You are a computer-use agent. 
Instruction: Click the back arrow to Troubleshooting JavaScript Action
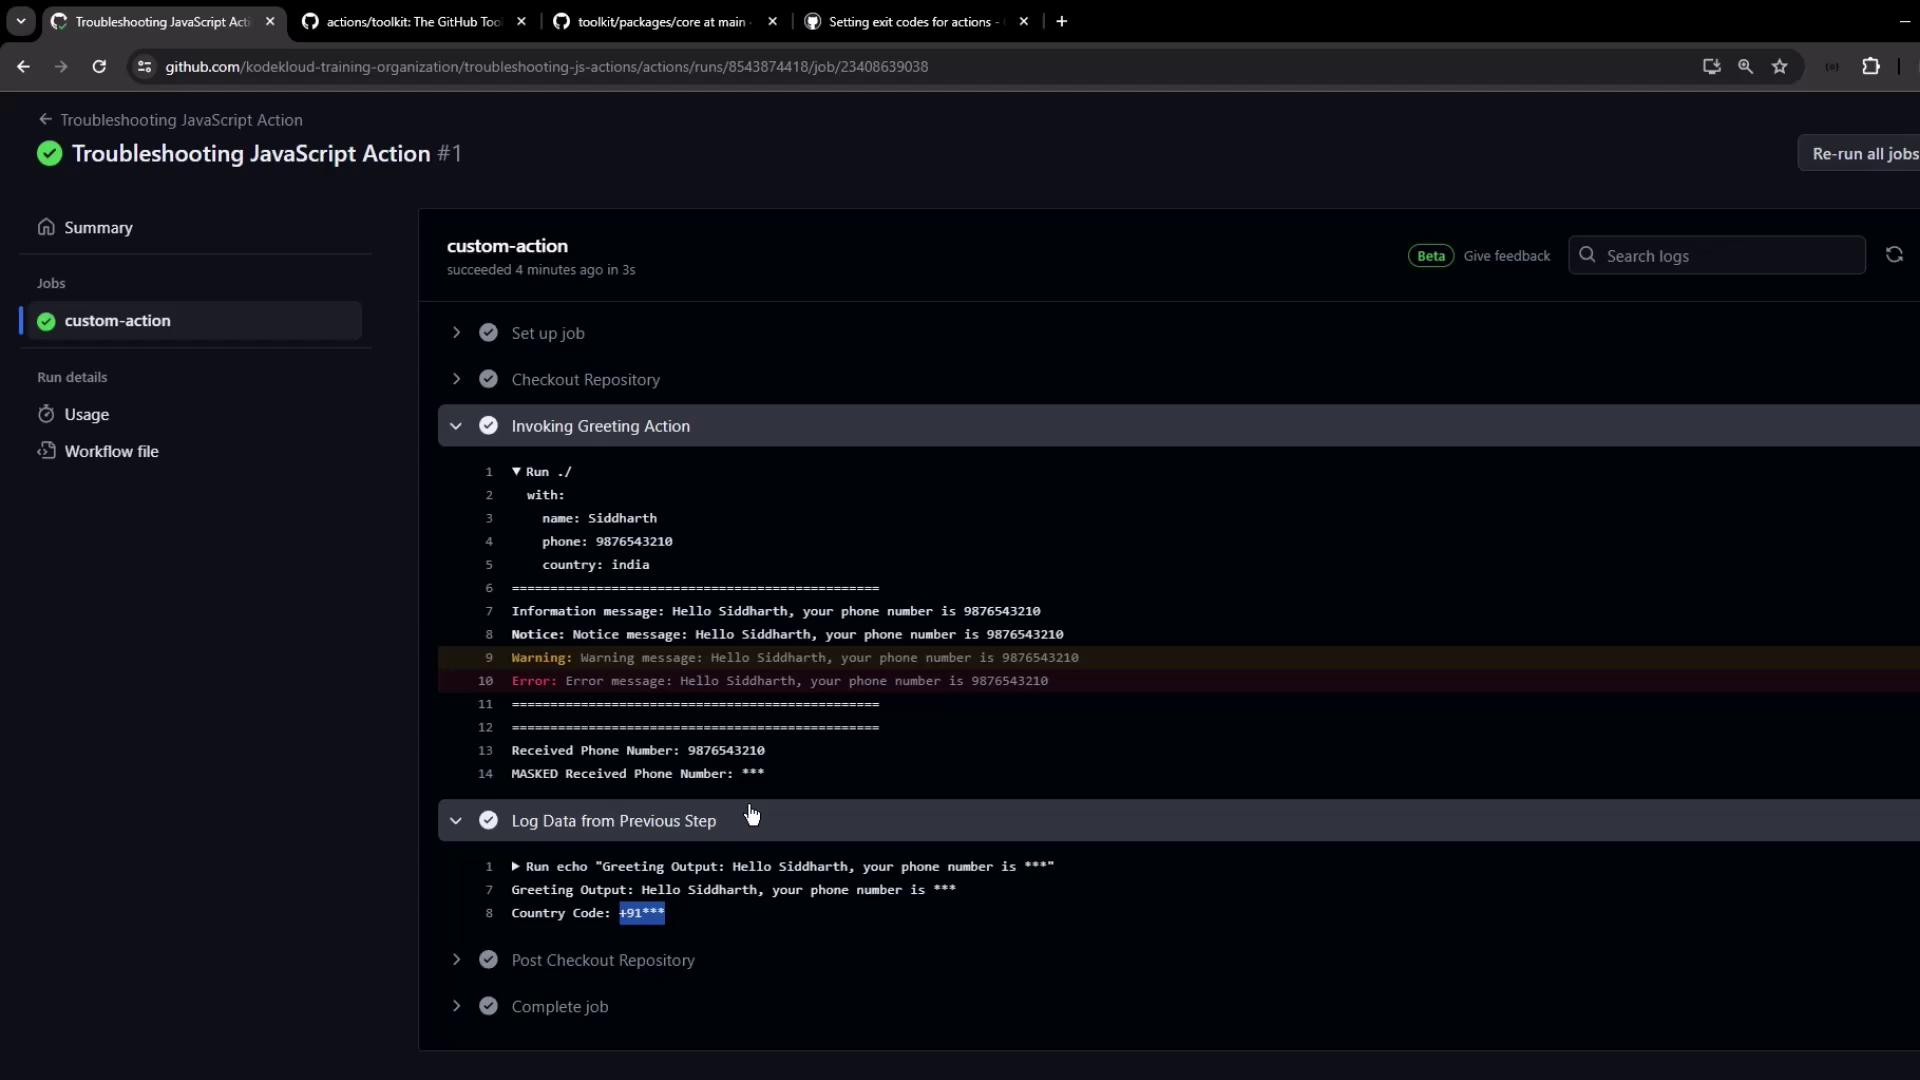(x=45, y=119)
